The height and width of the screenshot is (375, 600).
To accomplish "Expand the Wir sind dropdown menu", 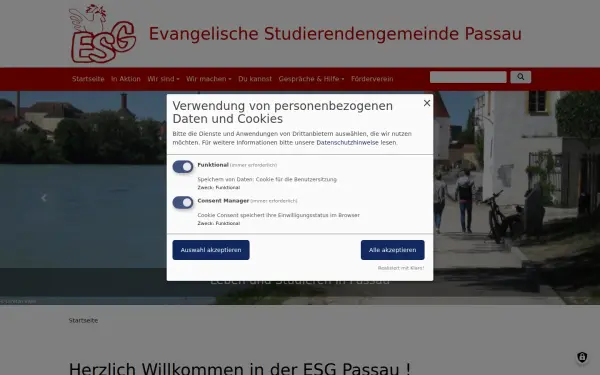I will pos(163,79).
